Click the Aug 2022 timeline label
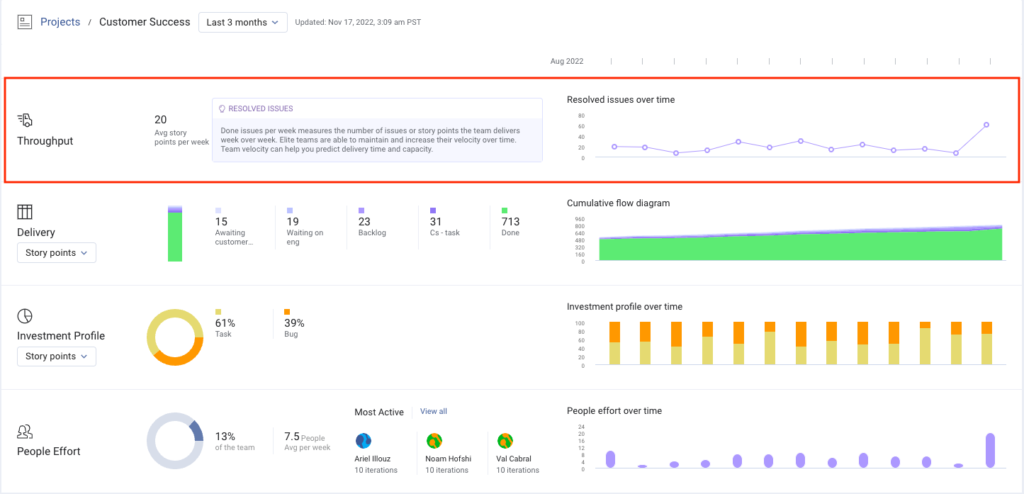Screen dimensions: 1024x494 click(x=567, y=61)
